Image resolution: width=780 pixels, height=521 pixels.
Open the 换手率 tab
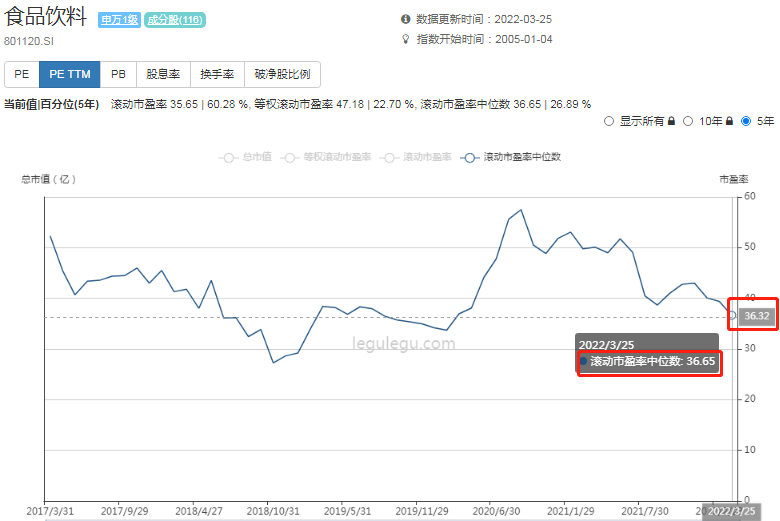pos(217,74)
